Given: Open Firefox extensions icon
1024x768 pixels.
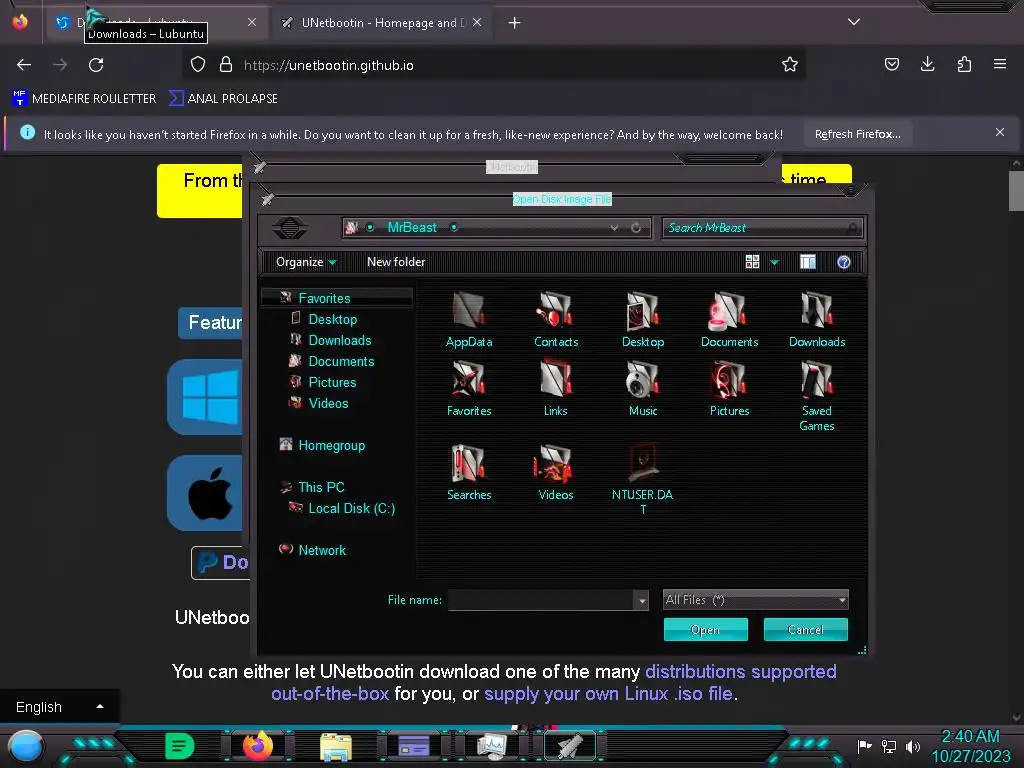Looking at the screenshot, I should [964, 65].
